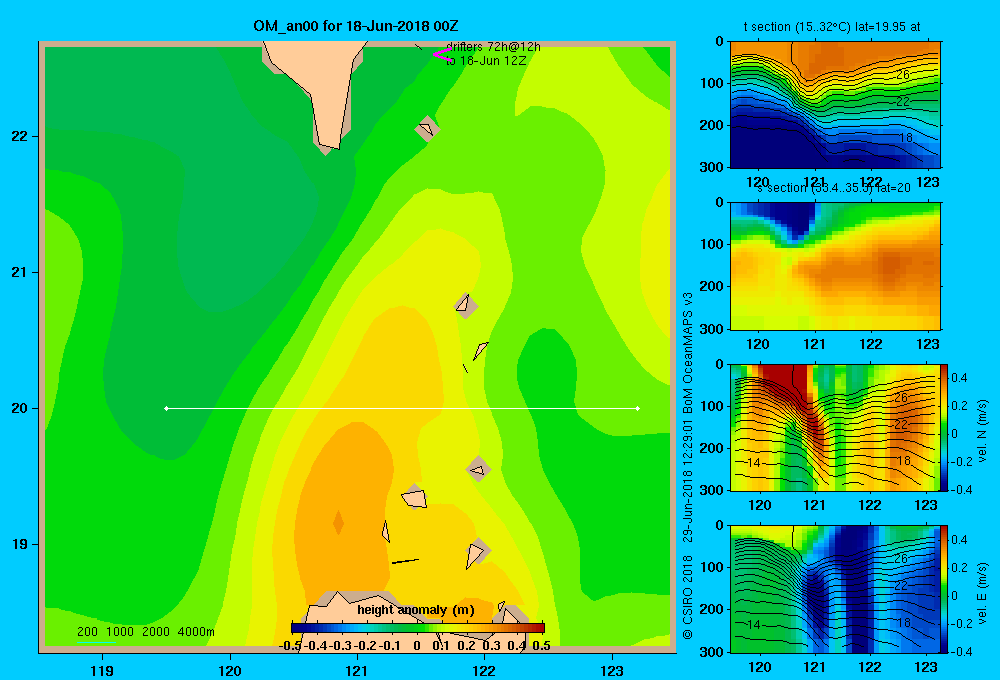The width and height of the screenshot is (1000, 680).
Task: Click the small orange diamond in the high anomaly region
Action: [338, 522]
